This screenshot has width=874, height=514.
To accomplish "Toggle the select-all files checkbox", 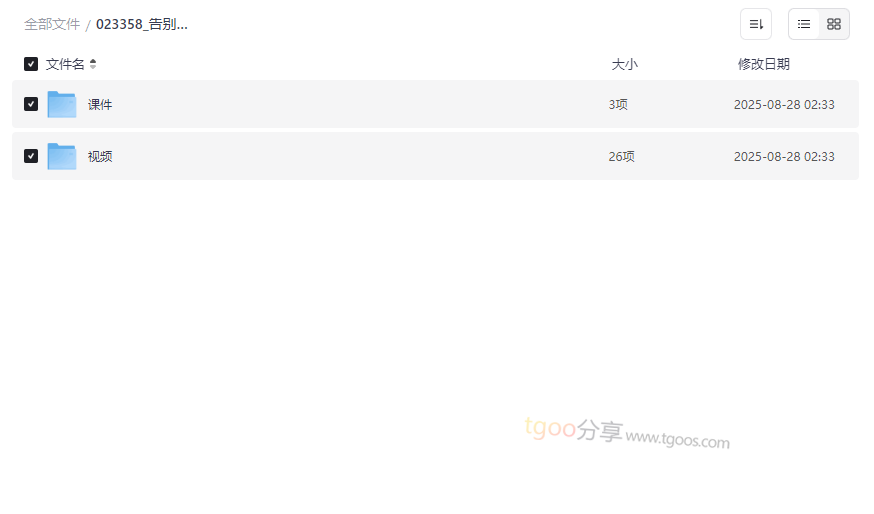I will point(31,64).
